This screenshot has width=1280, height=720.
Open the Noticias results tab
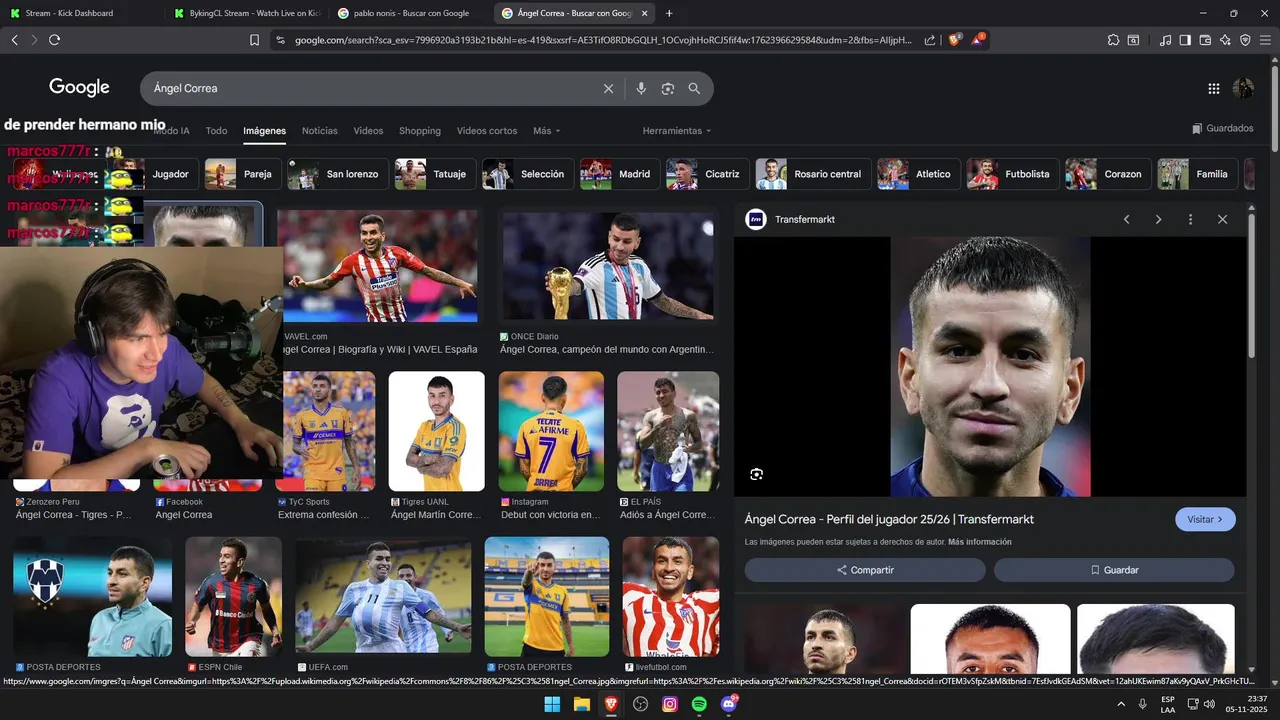click(320, 131)
